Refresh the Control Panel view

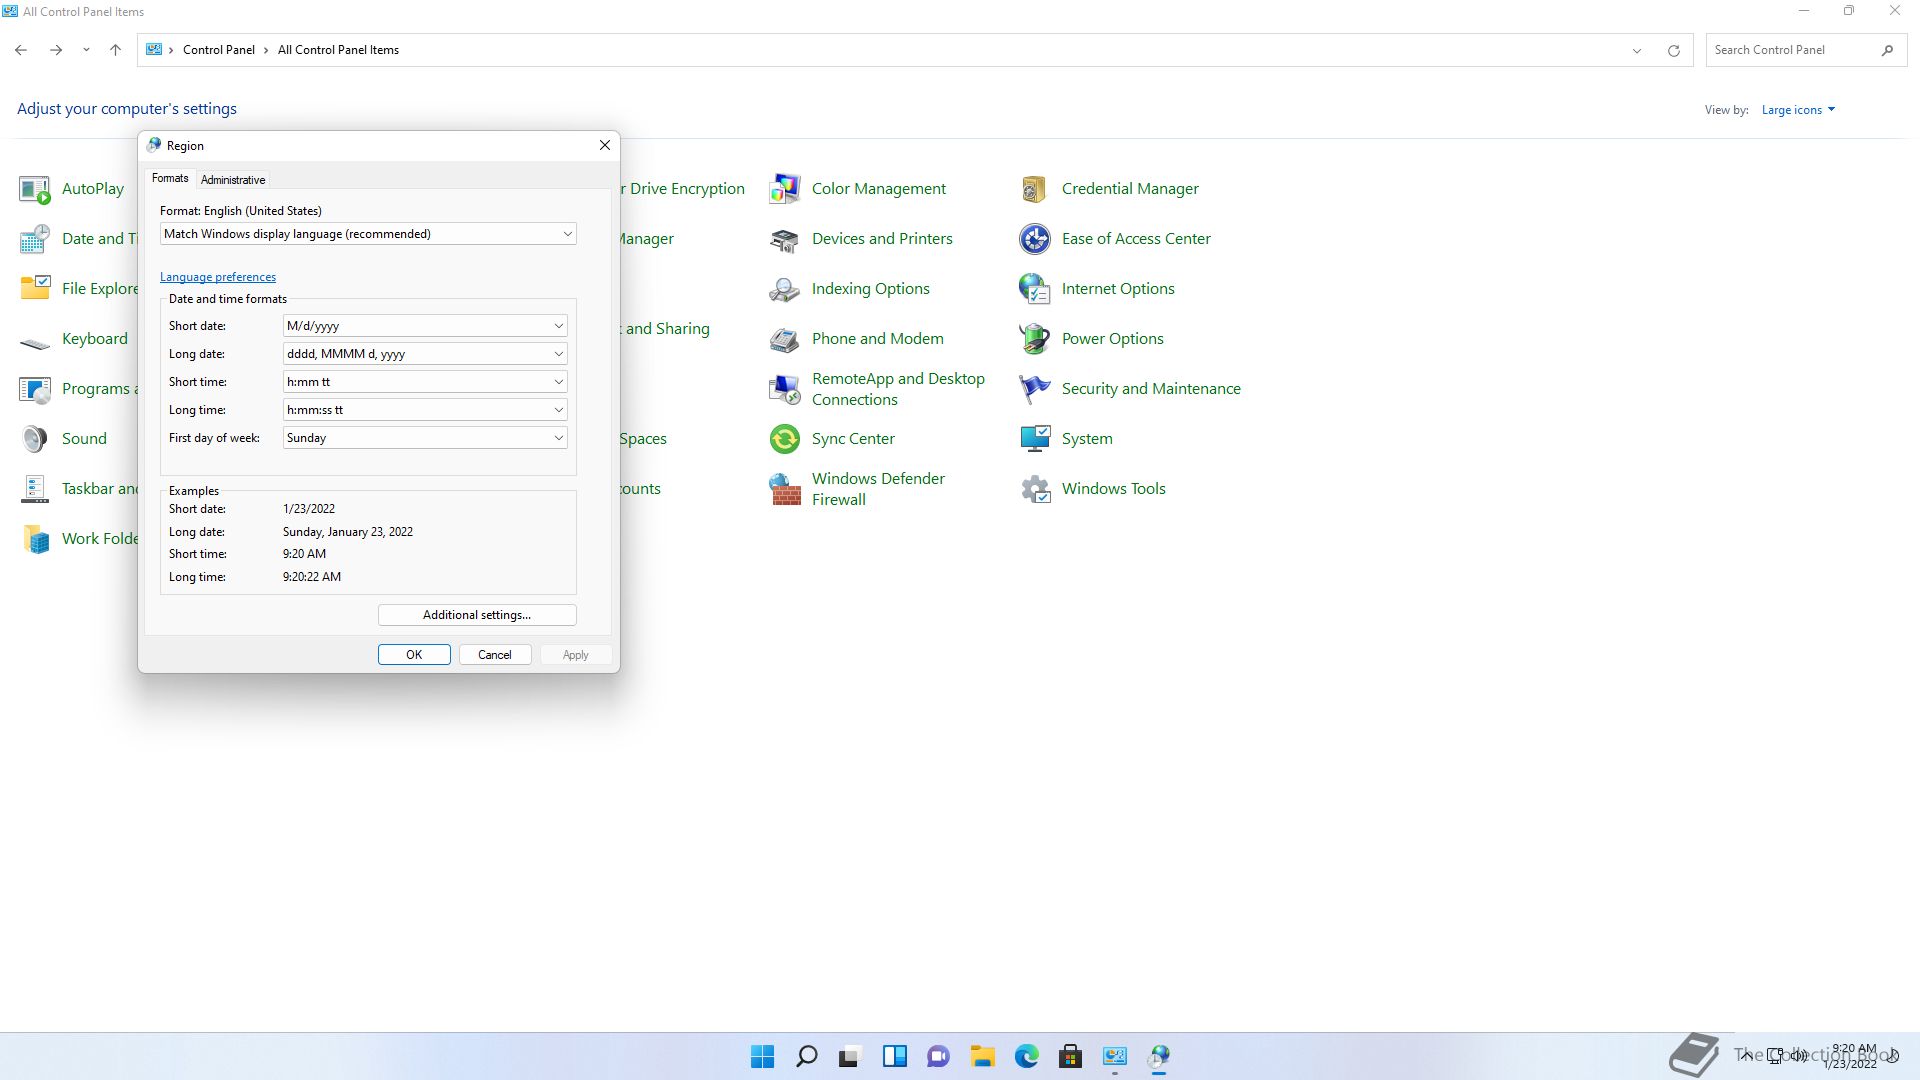click(x=1674, y=50)
